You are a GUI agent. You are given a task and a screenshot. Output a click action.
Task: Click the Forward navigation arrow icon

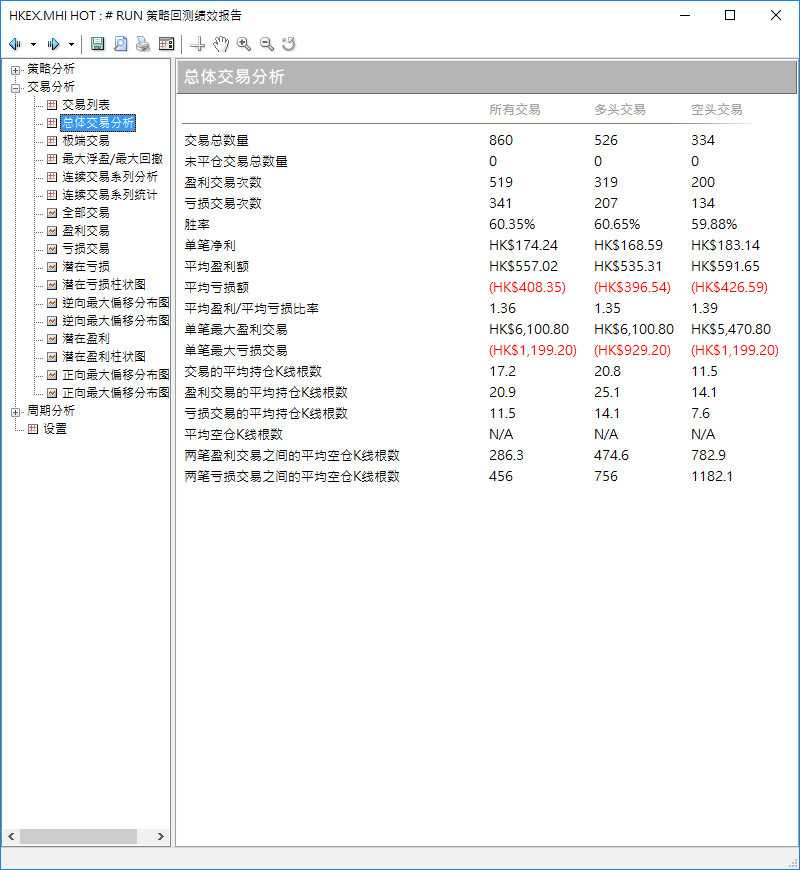tap(53, 44)
